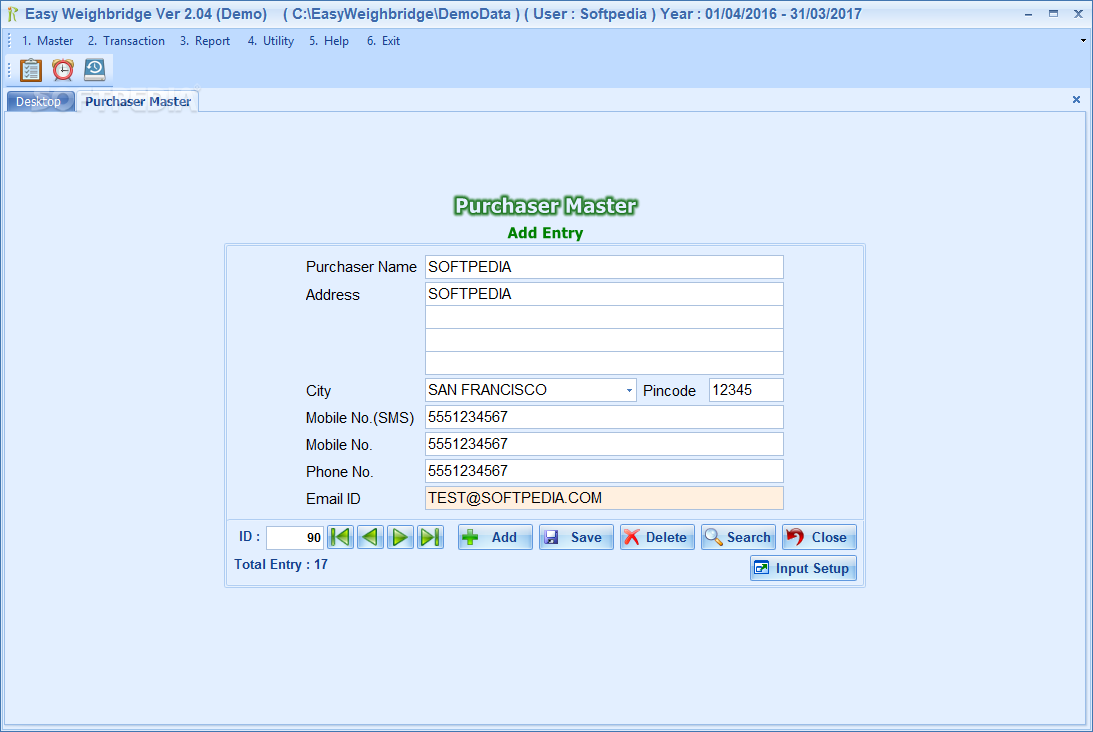Viewport: 1093px width, 732px height.
Task: Click the red alarm clock toolbar icon
Action: (63, 70)
